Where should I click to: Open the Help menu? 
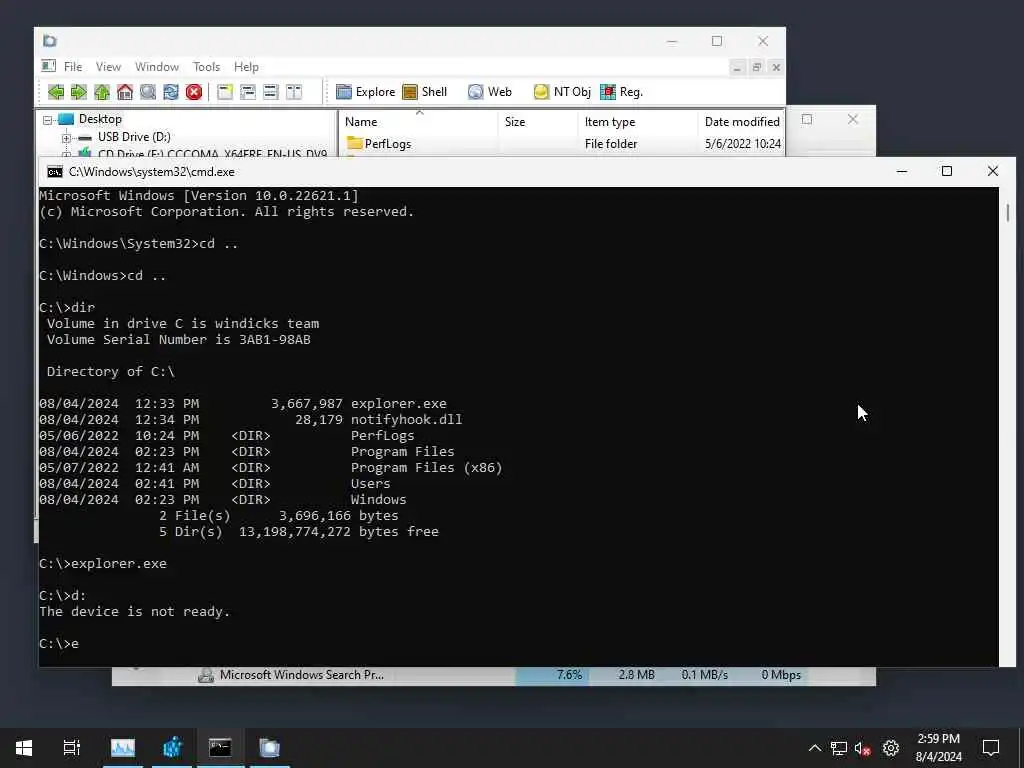(246, 67)
